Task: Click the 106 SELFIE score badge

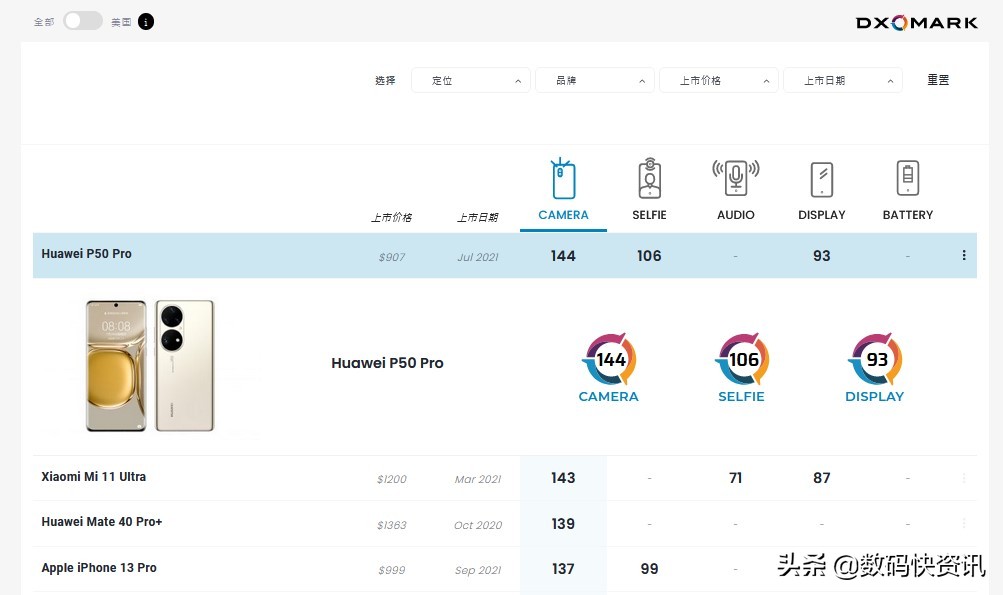Action: pyautogui.click(x=741, y=360)
